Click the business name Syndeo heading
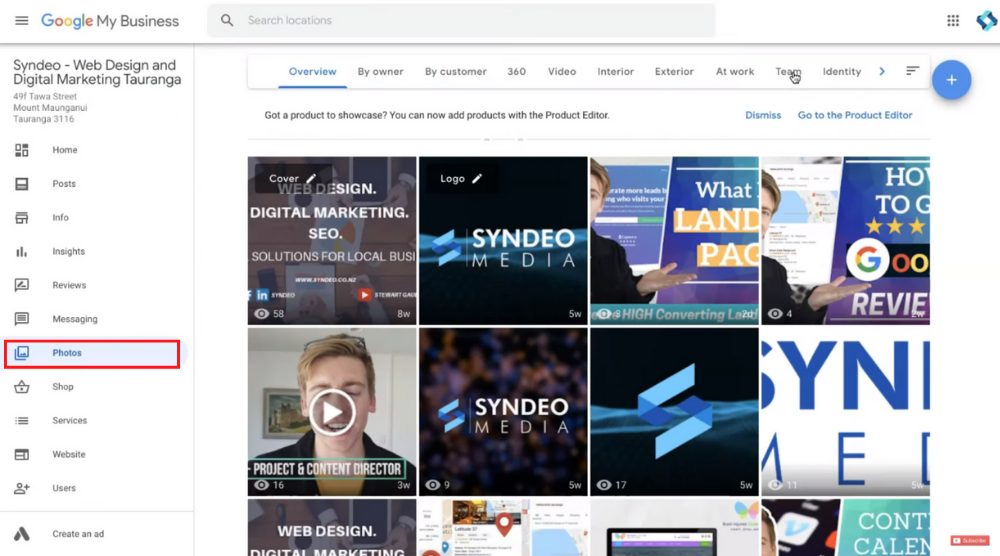Viewport: 1000px width, 556px height. click(x=97, y=72)
